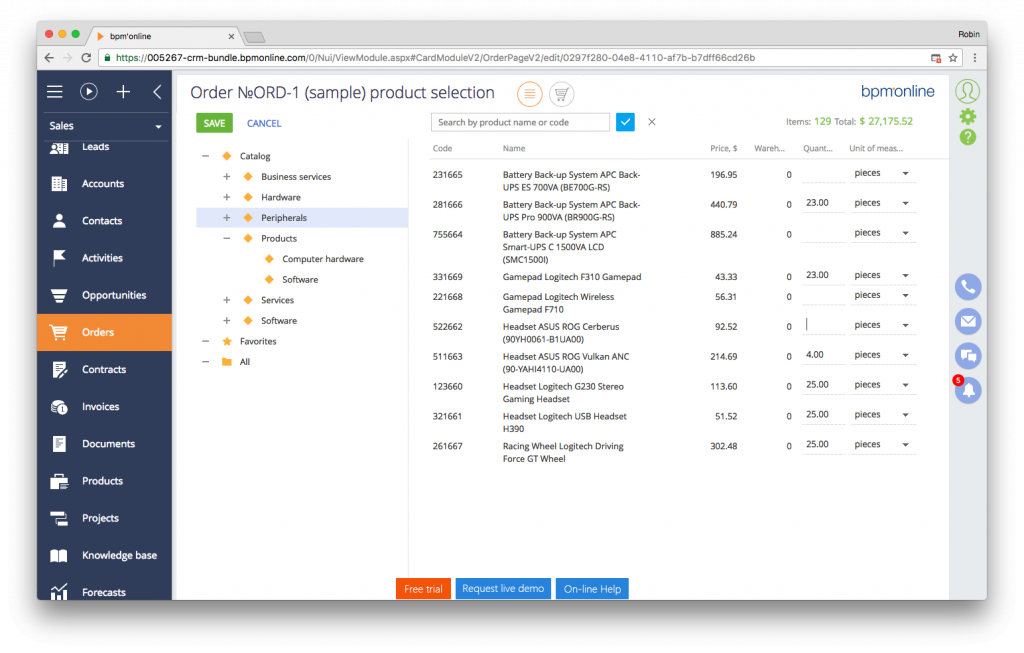Open the hamburger navigation menu
This screenshot has height=653, width=1024.
(55, 92)
